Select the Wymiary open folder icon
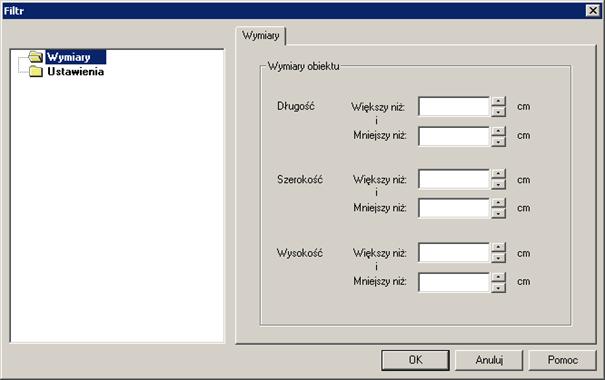Screen dimensions: 605x380 coord(35,57)
